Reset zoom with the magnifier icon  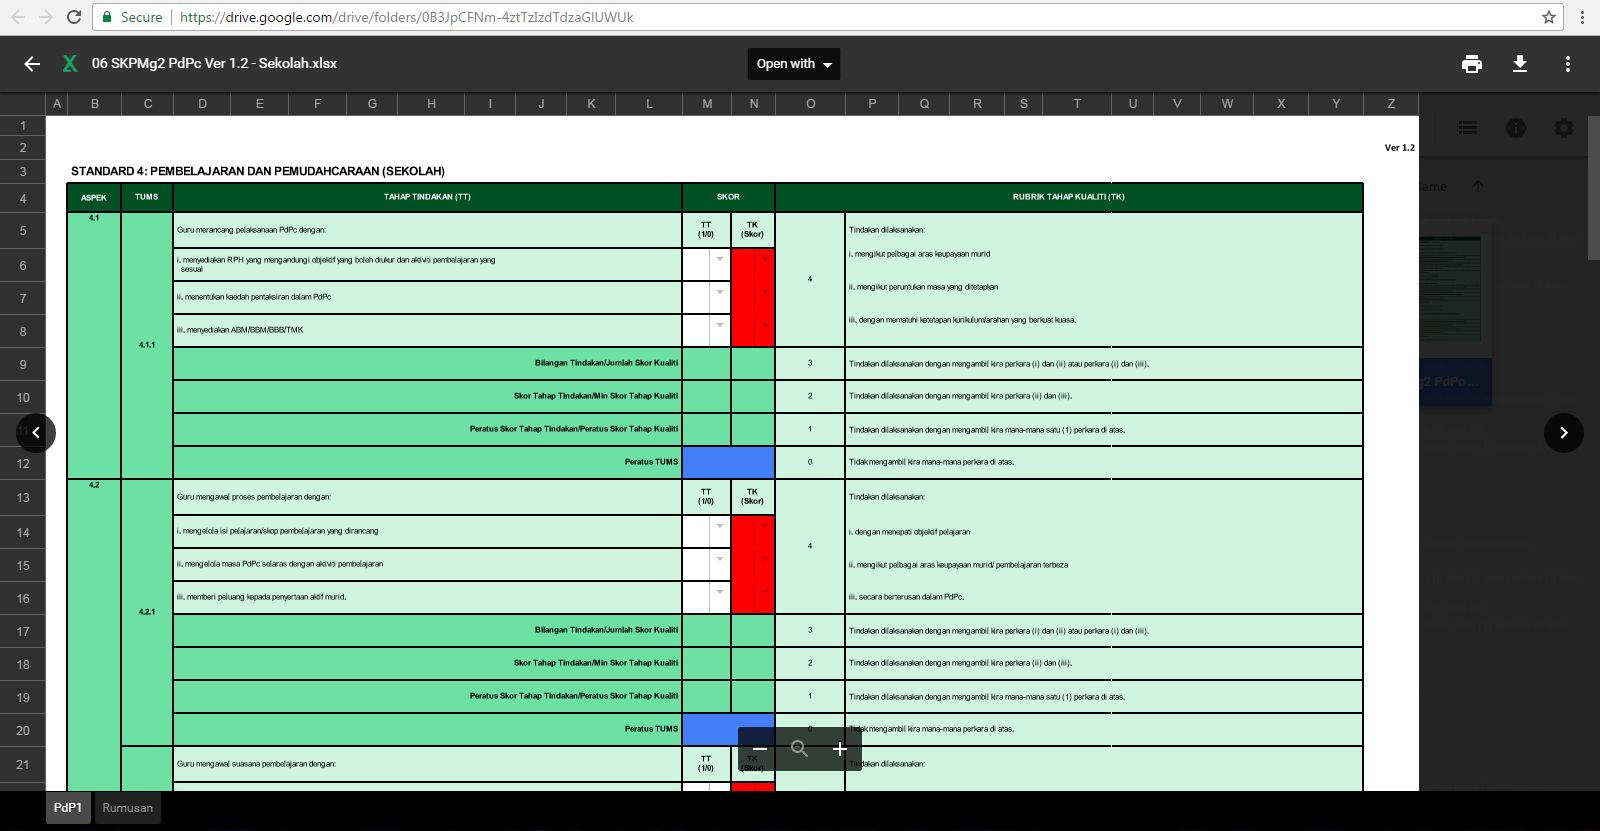(x=799, y=749)
